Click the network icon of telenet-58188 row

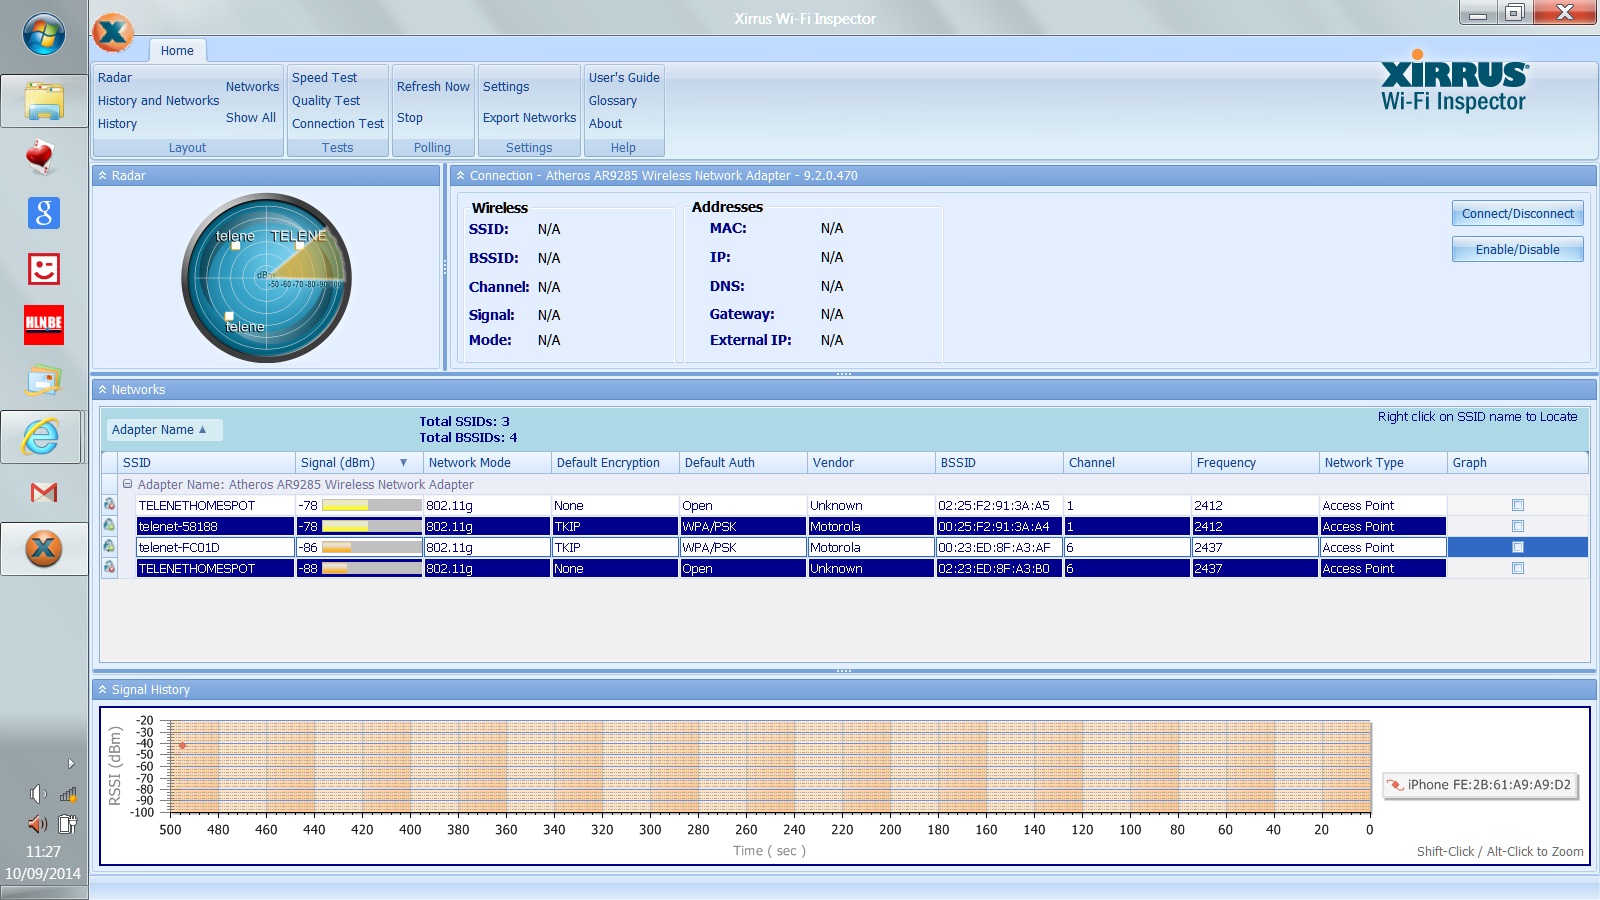(x=110, y=526)
